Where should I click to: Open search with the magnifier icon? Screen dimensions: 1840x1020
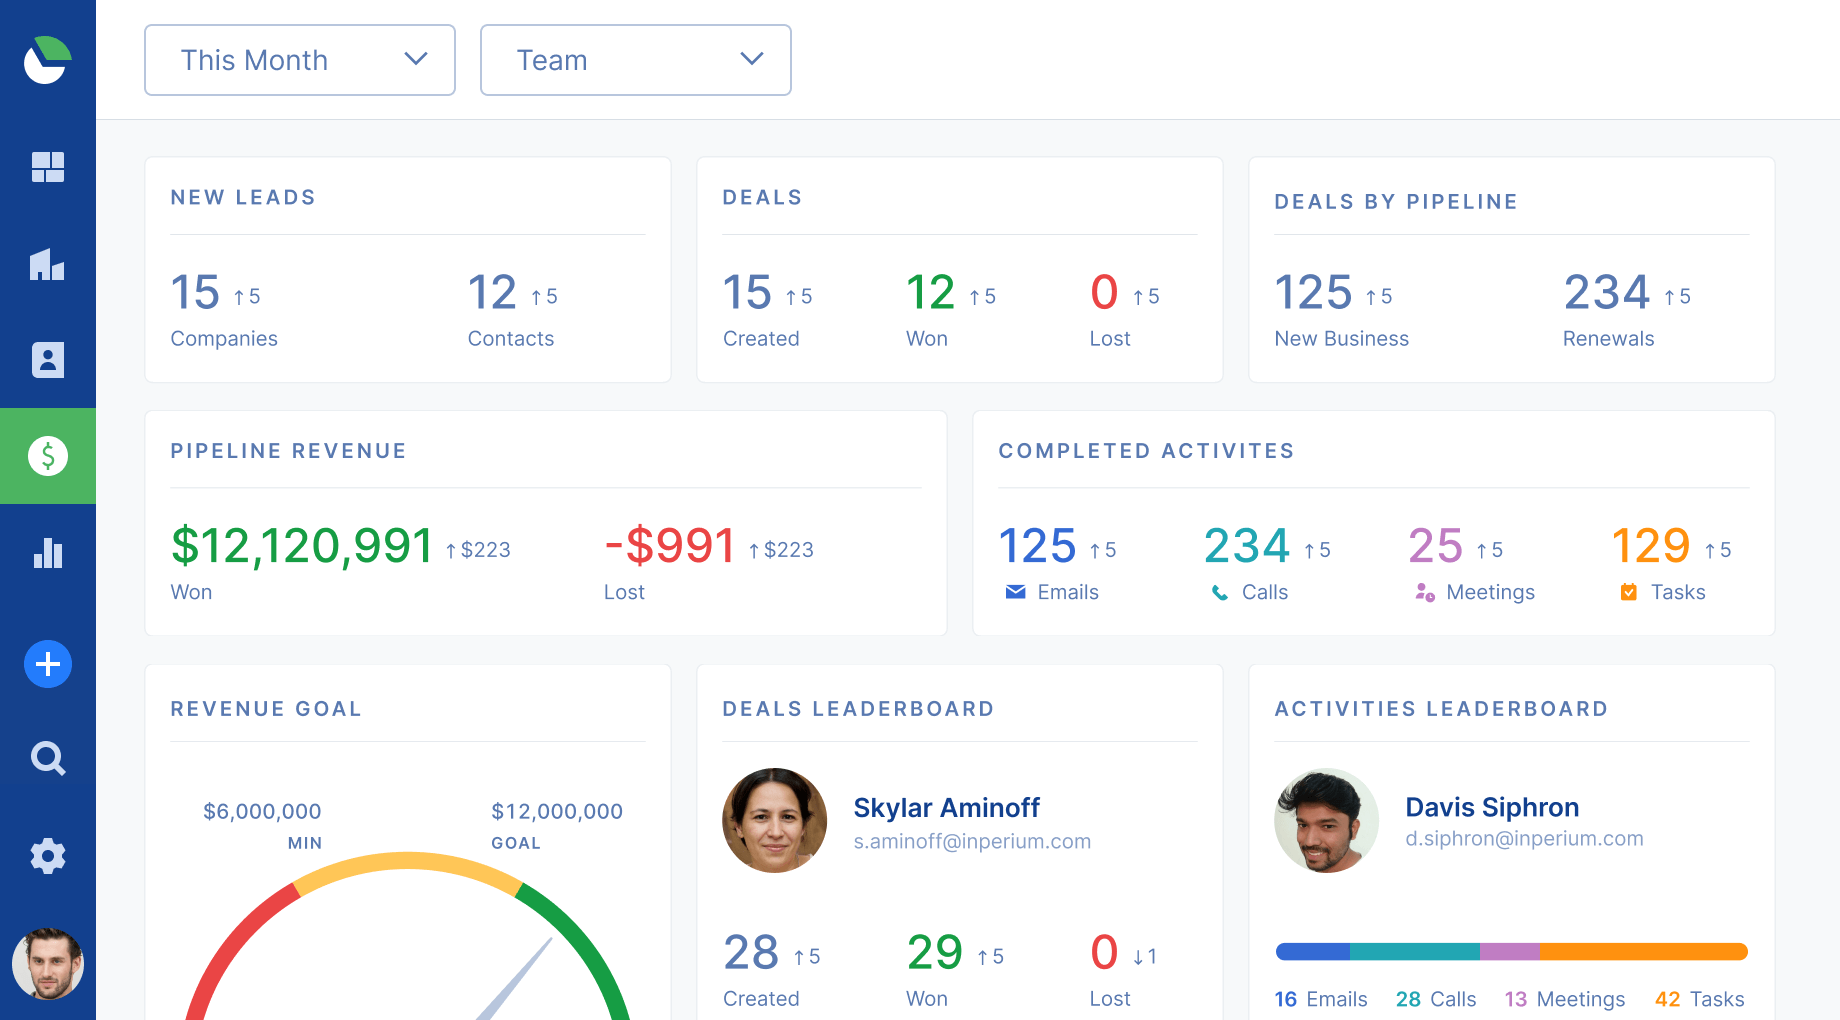tap(47, 759)
